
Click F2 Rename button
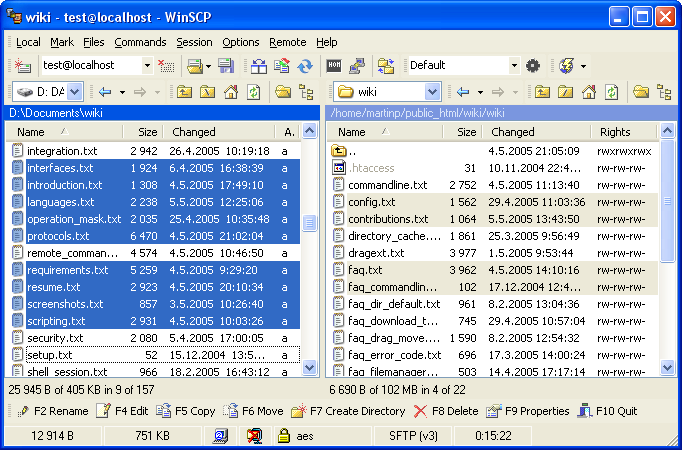coord(52,411)
